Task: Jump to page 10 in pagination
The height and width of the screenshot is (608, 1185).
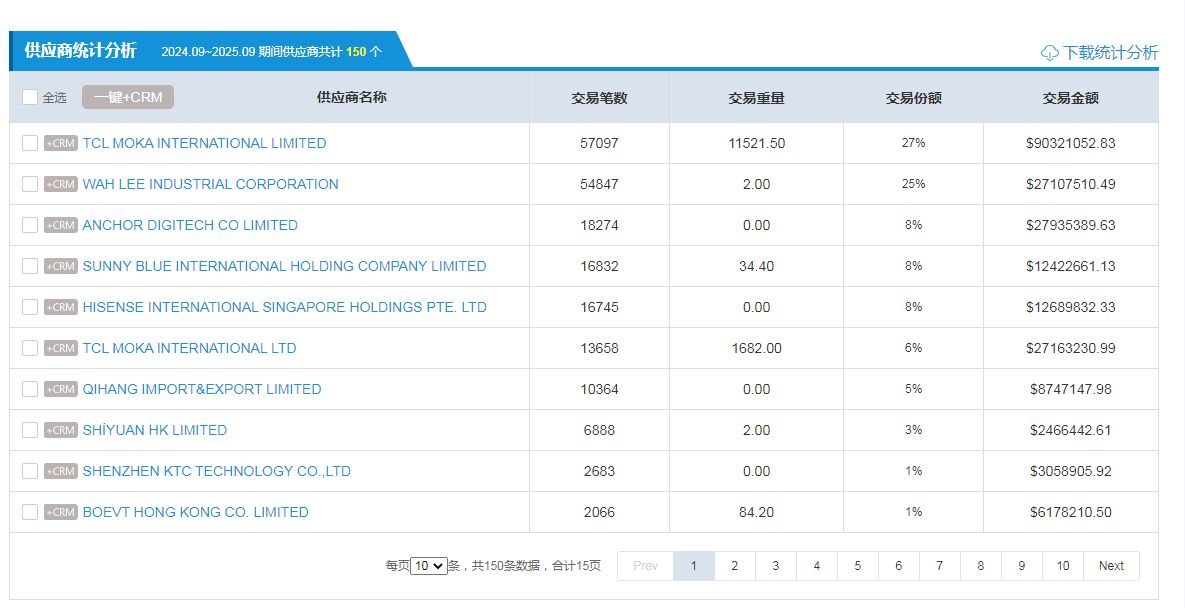Action: 1062,566
